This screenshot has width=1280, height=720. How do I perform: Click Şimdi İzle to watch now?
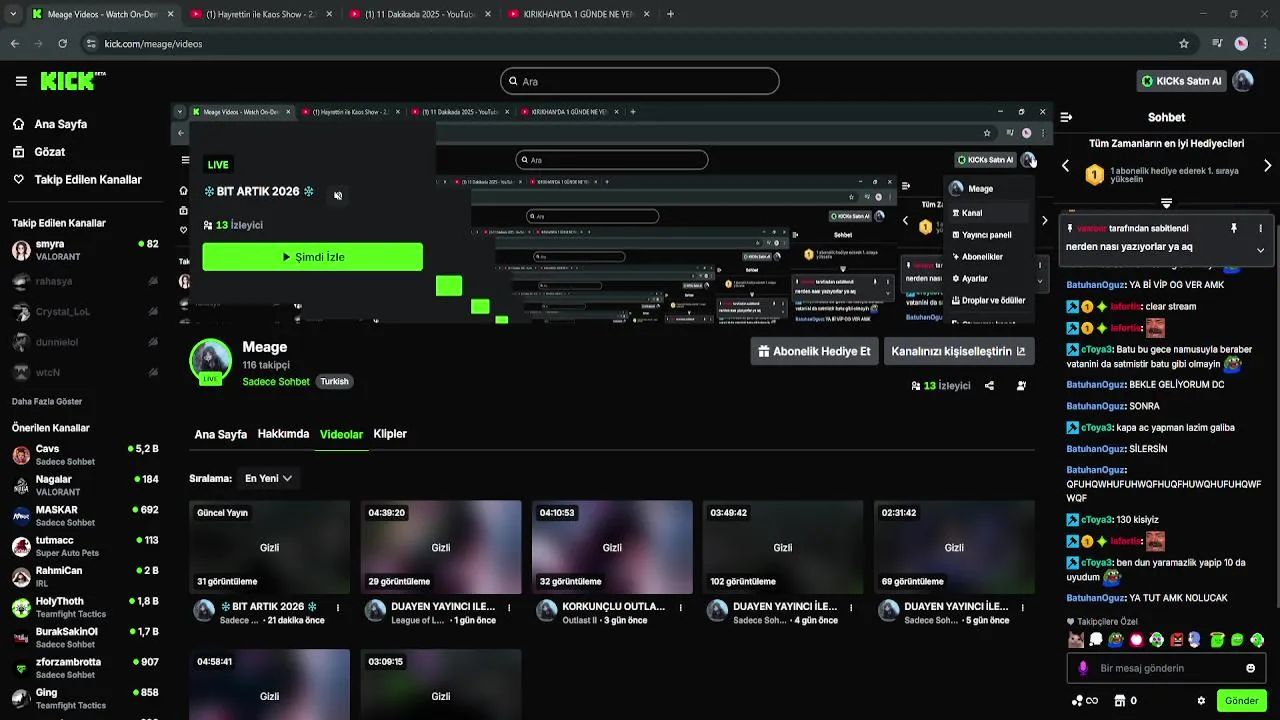312,257
